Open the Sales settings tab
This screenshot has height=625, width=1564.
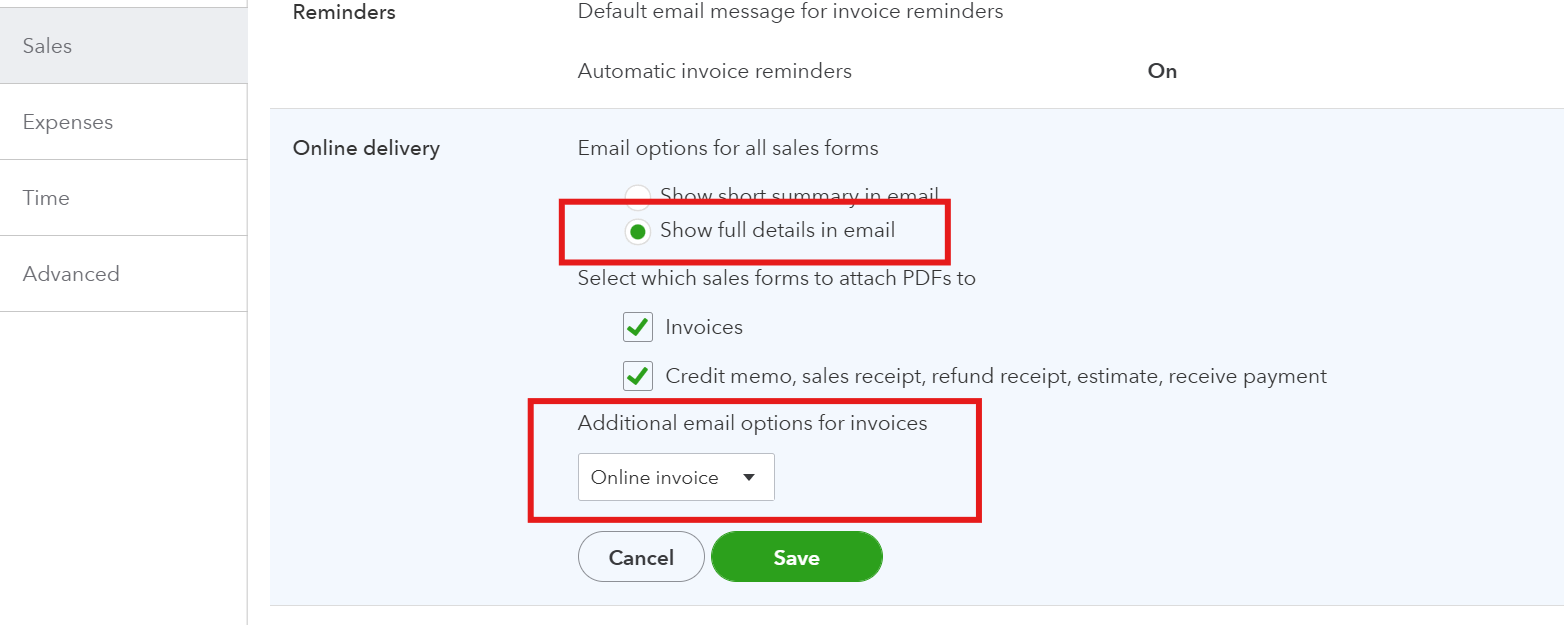tap(48, 46)
